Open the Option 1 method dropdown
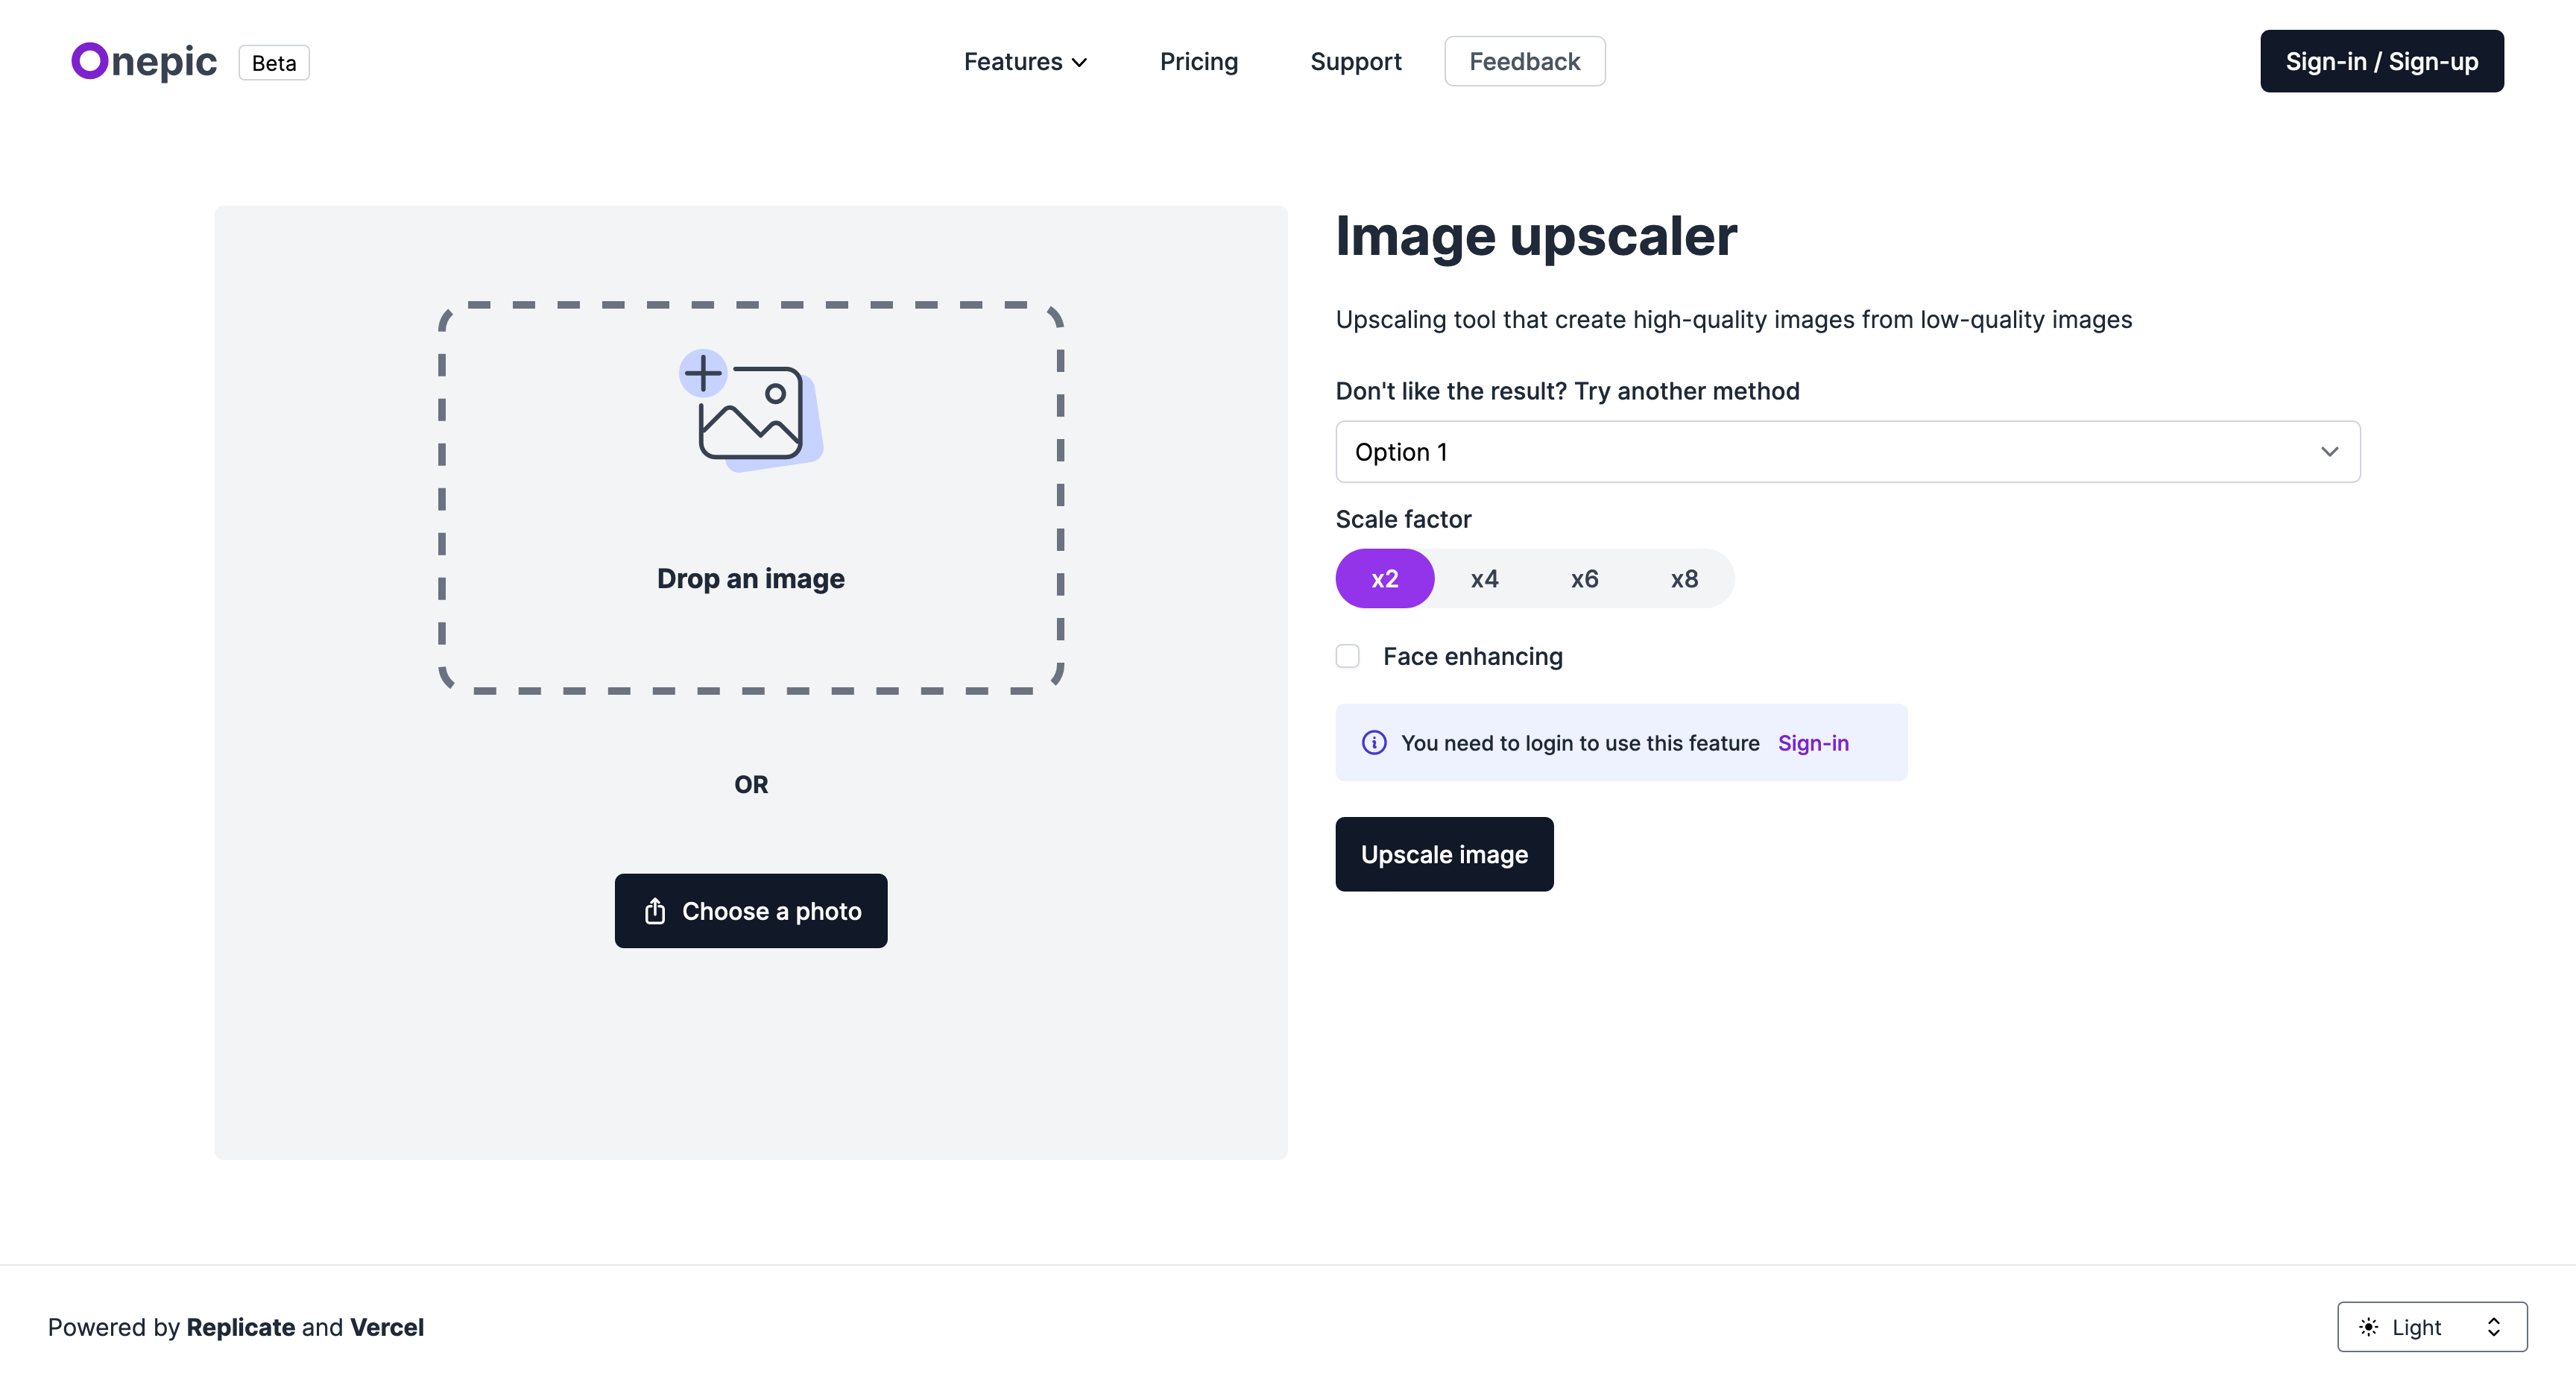2576x1388 pixels. (1847, 452)
